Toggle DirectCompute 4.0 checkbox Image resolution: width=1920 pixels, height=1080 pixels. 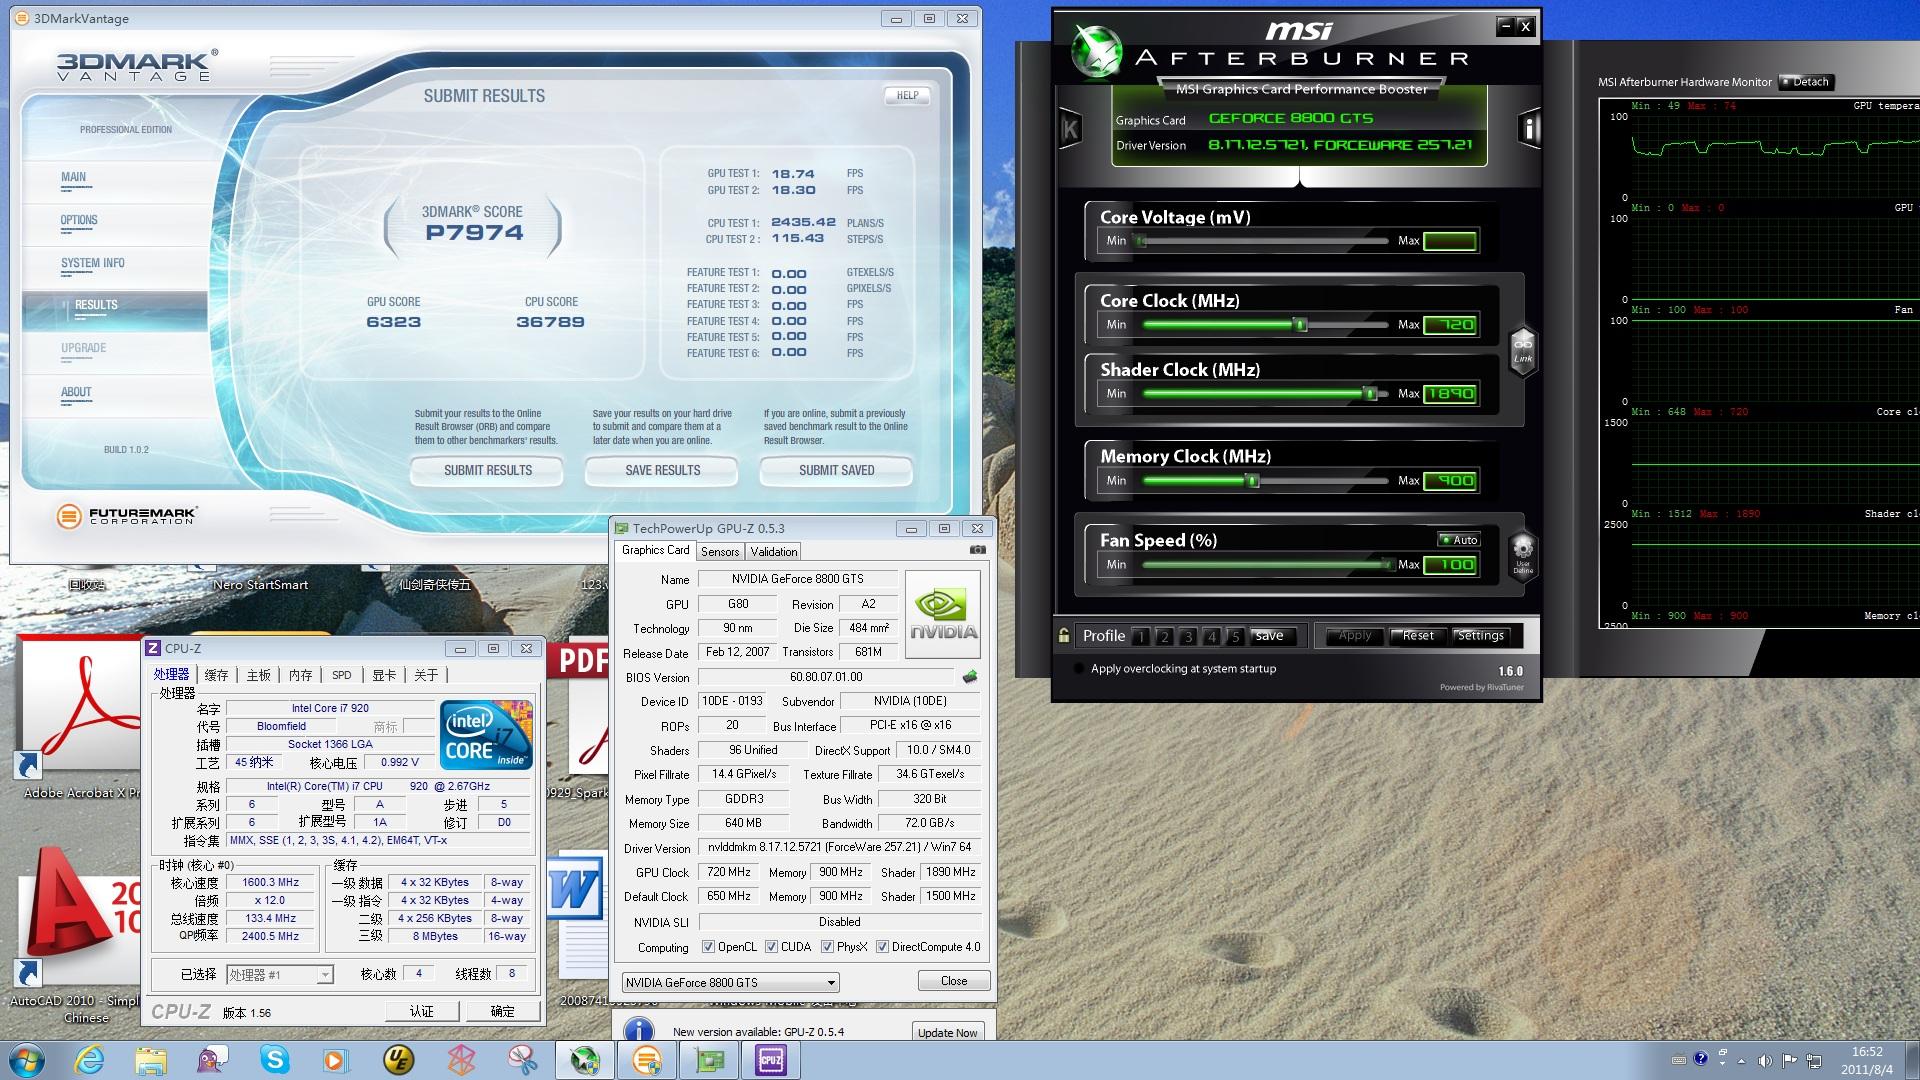(882, 947)
